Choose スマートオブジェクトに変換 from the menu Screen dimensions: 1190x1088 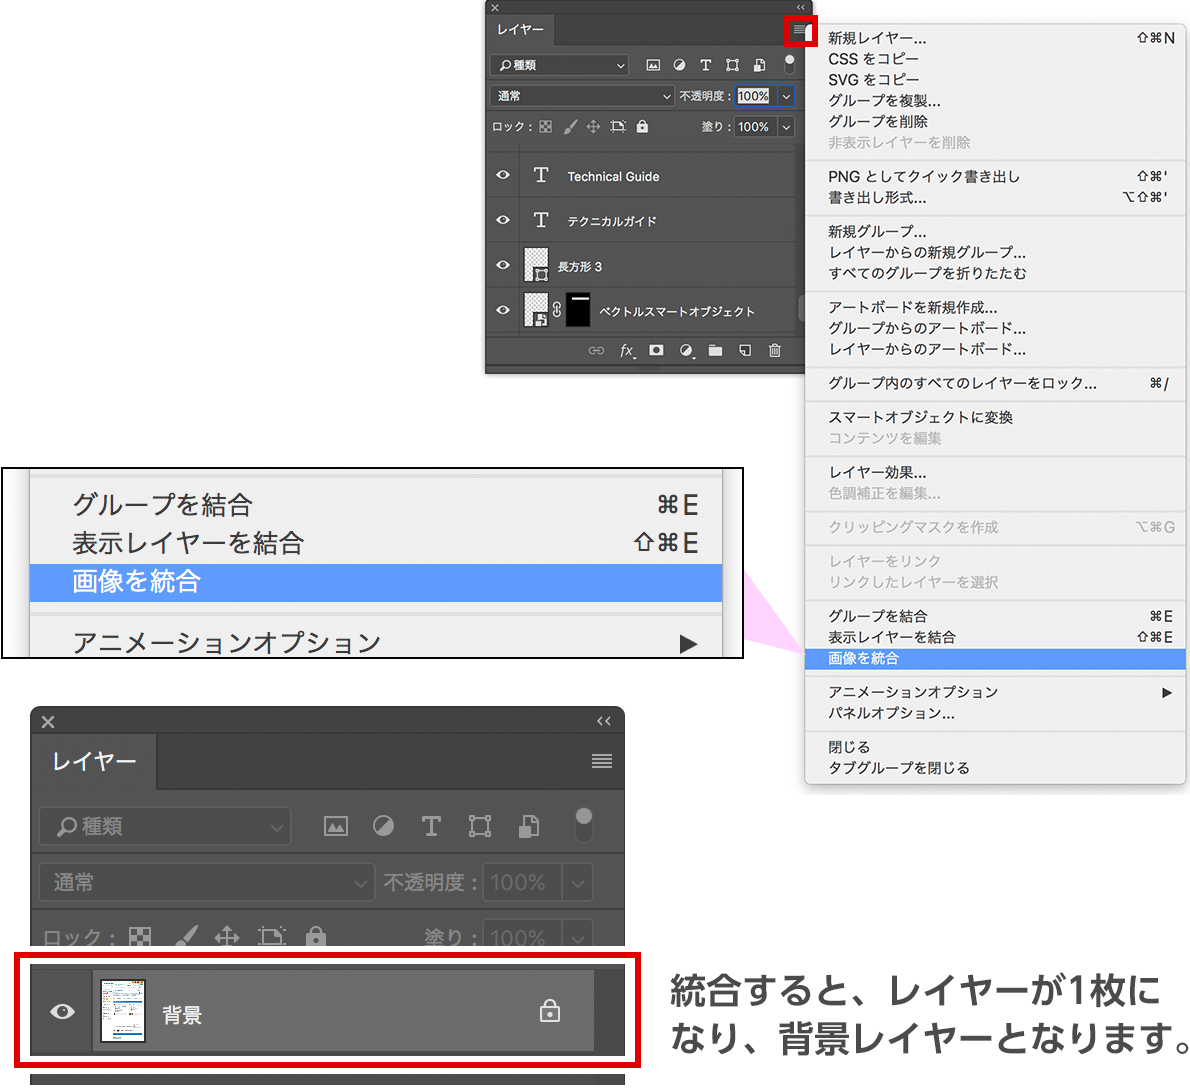click(x=995, y=417)
